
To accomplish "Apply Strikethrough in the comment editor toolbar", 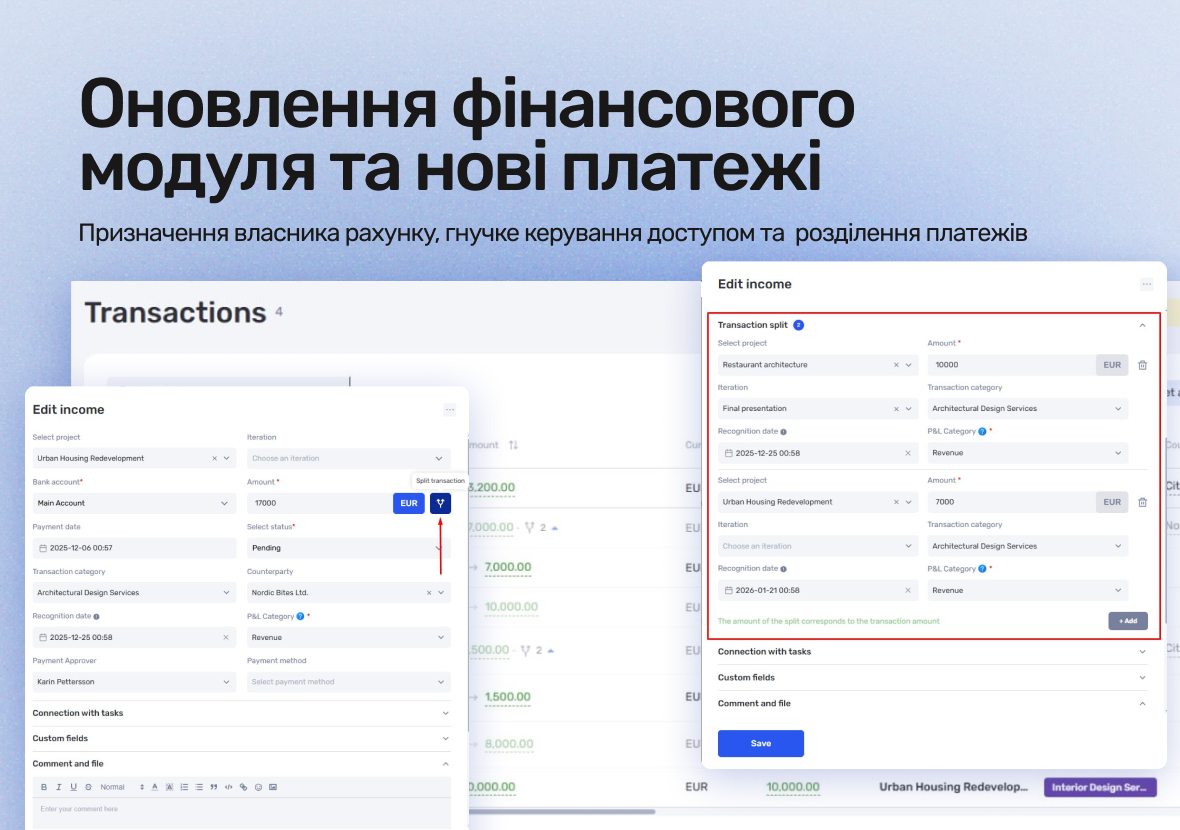I will point(88,787).
